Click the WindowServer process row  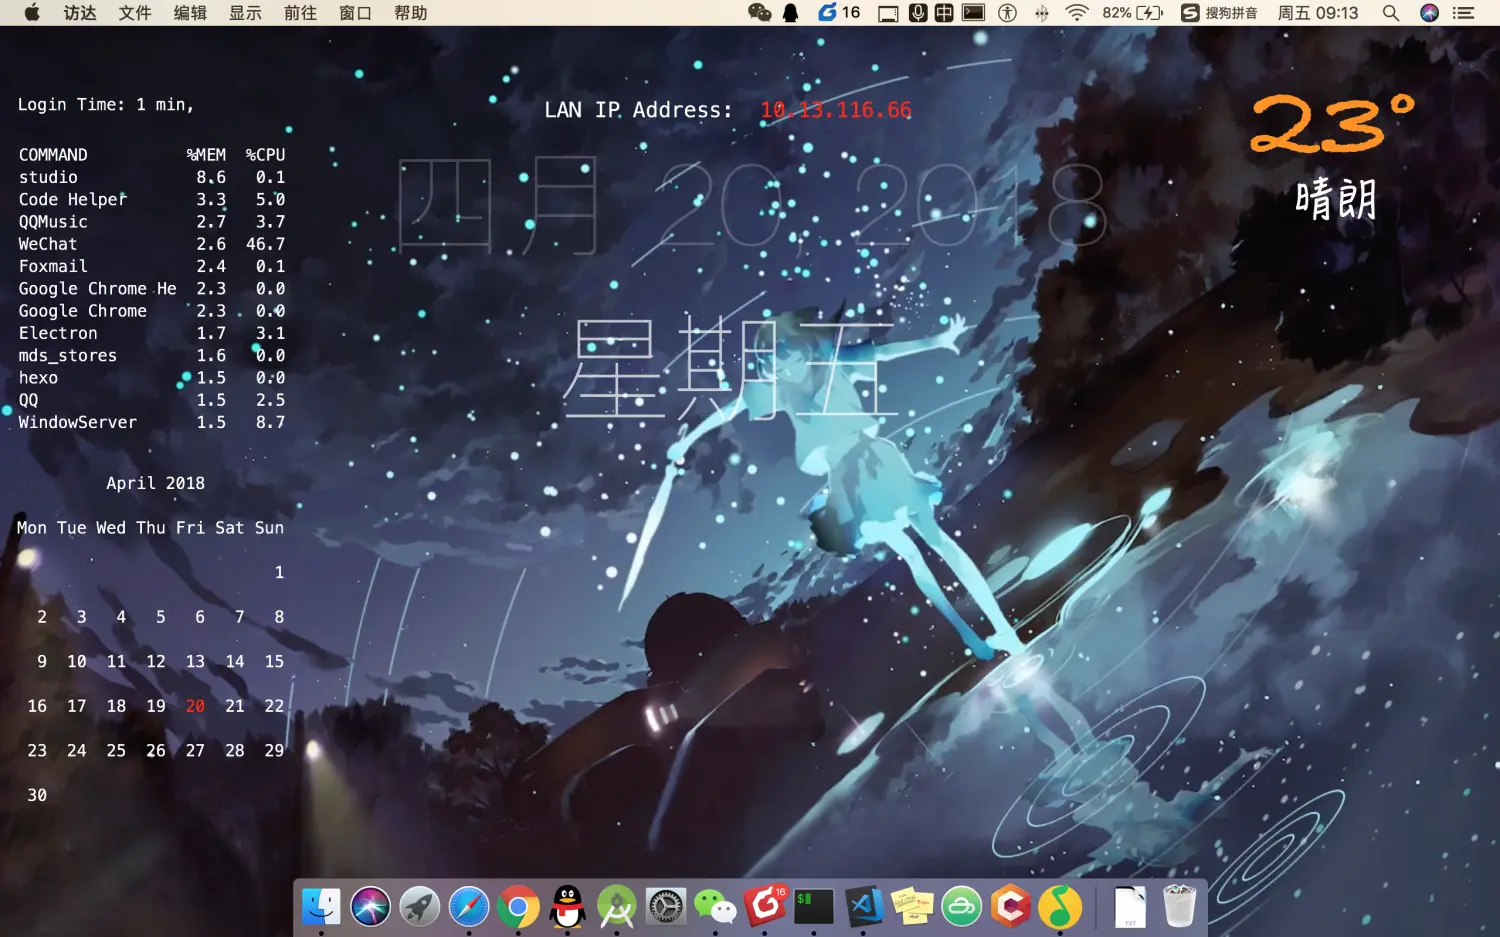[x=152, y=422]
